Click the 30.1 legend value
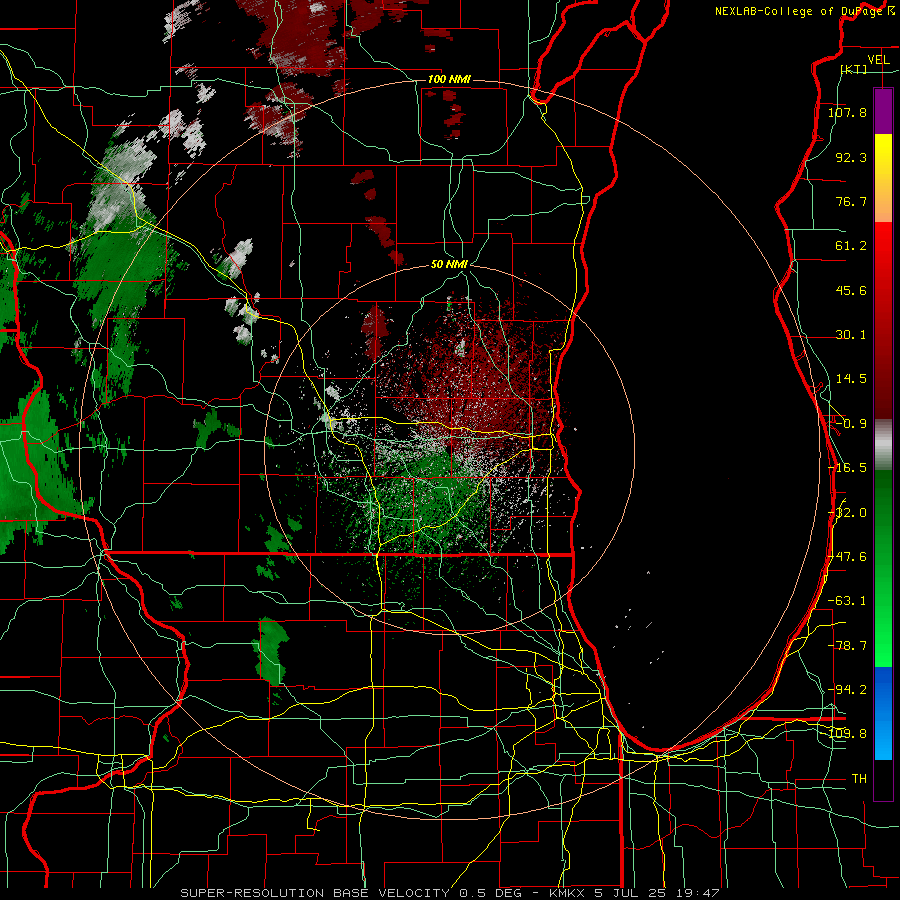The image size is (900, 900). click(x=851, y=335)
